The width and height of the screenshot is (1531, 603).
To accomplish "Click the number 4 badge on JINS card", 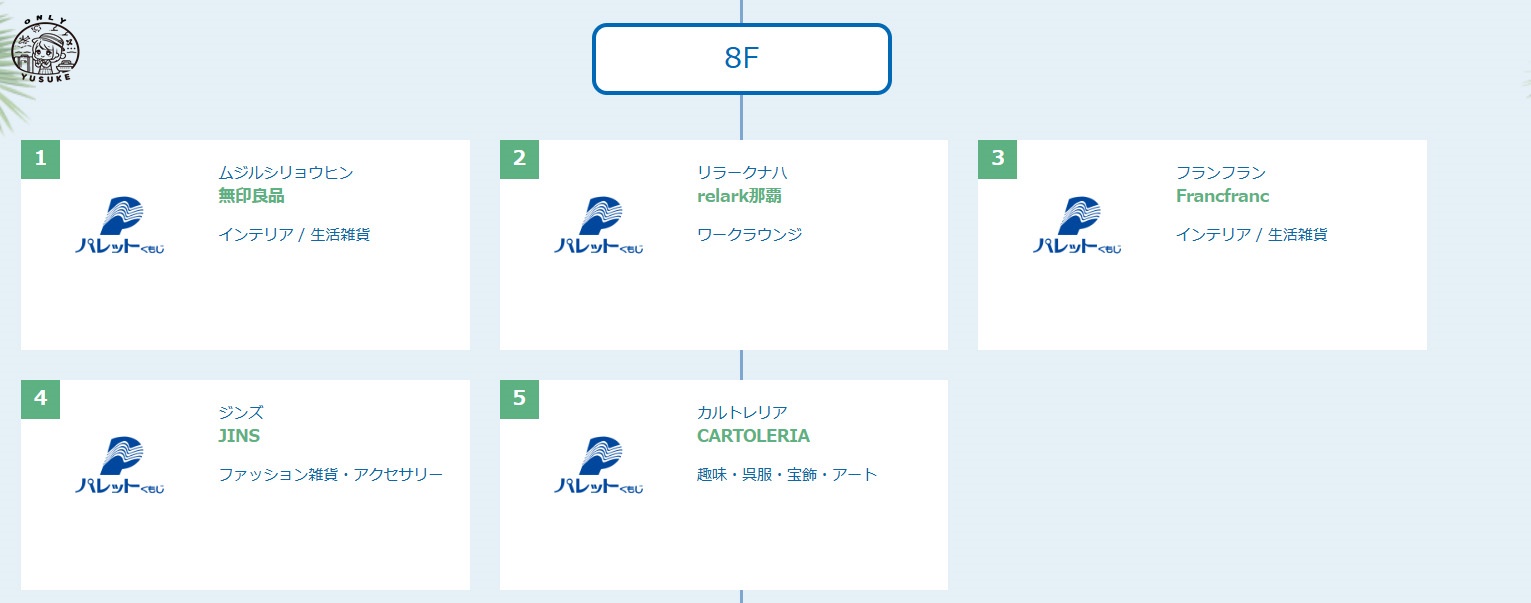I will point(40,399).
